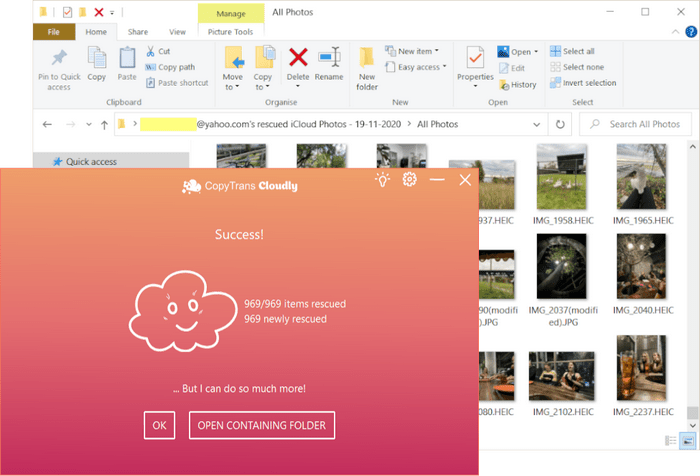Select Quick access in navigation pane
The height and width of the screenshot is (476, 700).
(91, 162)
